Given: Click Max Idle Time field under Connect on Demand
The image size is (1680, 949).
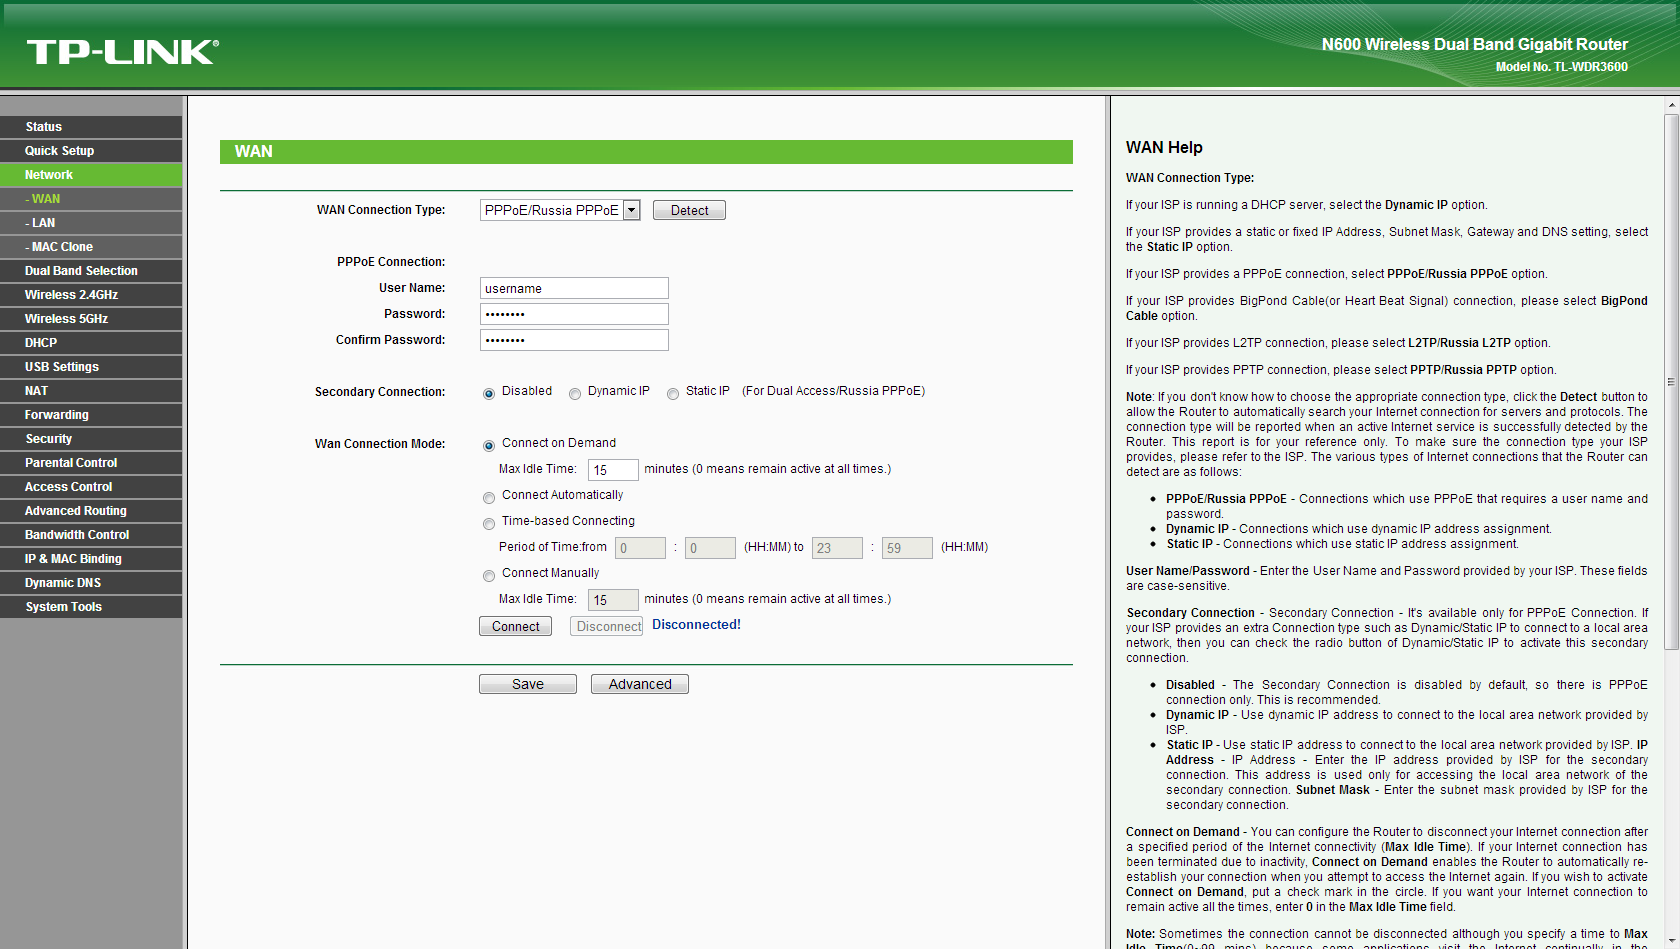Looking at the screenshot, I should tap(613, 470).
